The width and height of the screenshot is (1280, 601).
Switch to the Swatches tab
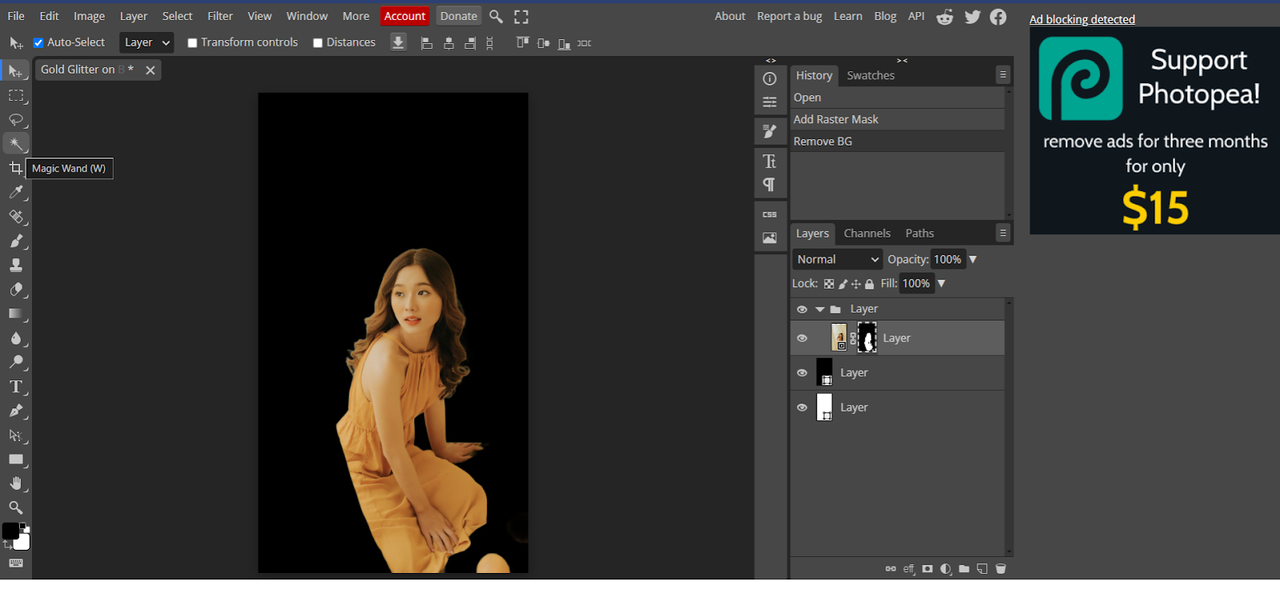tap(871, 75)
